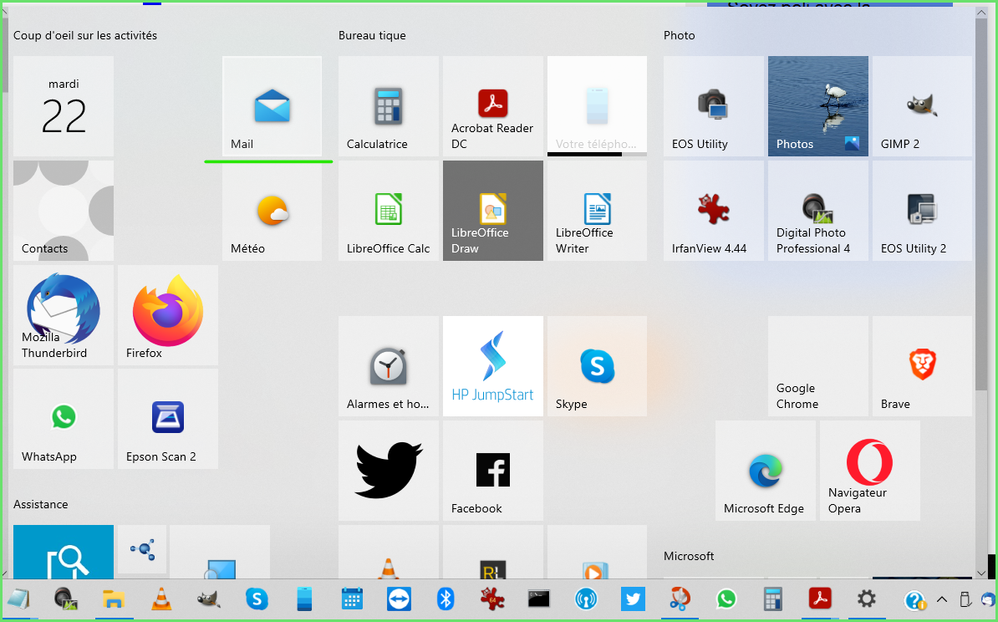Screen dimensions: 998x622
Task: Launch Calculatrice from the start tiles
Action: 388,106
